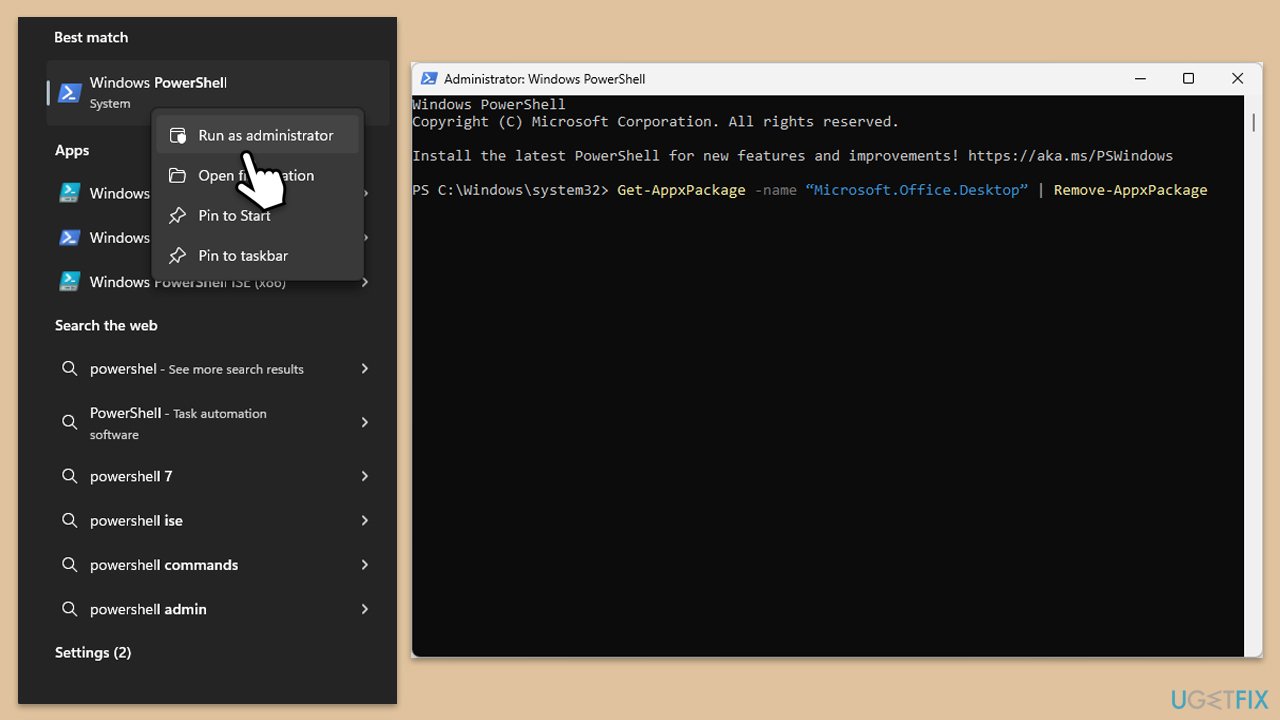Click the Run as administrator shield icon
Image resolution: width=1280 pixels, height=720 pixels.
pos(177,135)
